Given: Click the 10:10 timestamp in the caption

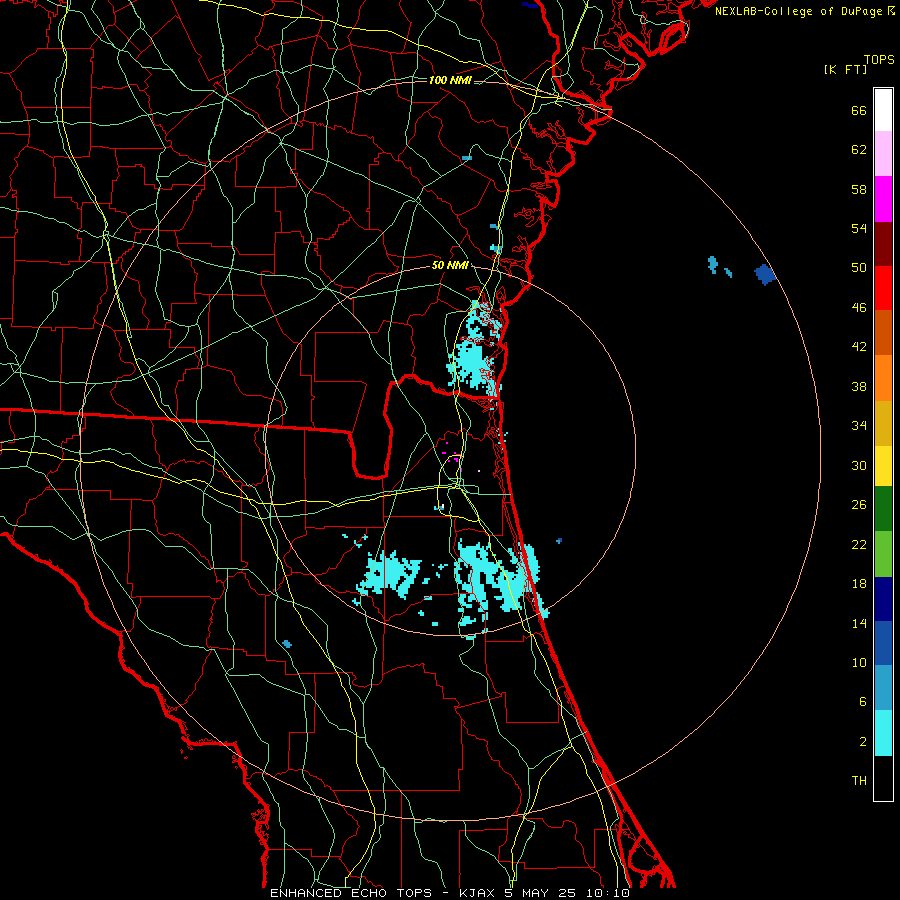Looking at the screenshot, I should (x=607, y=893).
